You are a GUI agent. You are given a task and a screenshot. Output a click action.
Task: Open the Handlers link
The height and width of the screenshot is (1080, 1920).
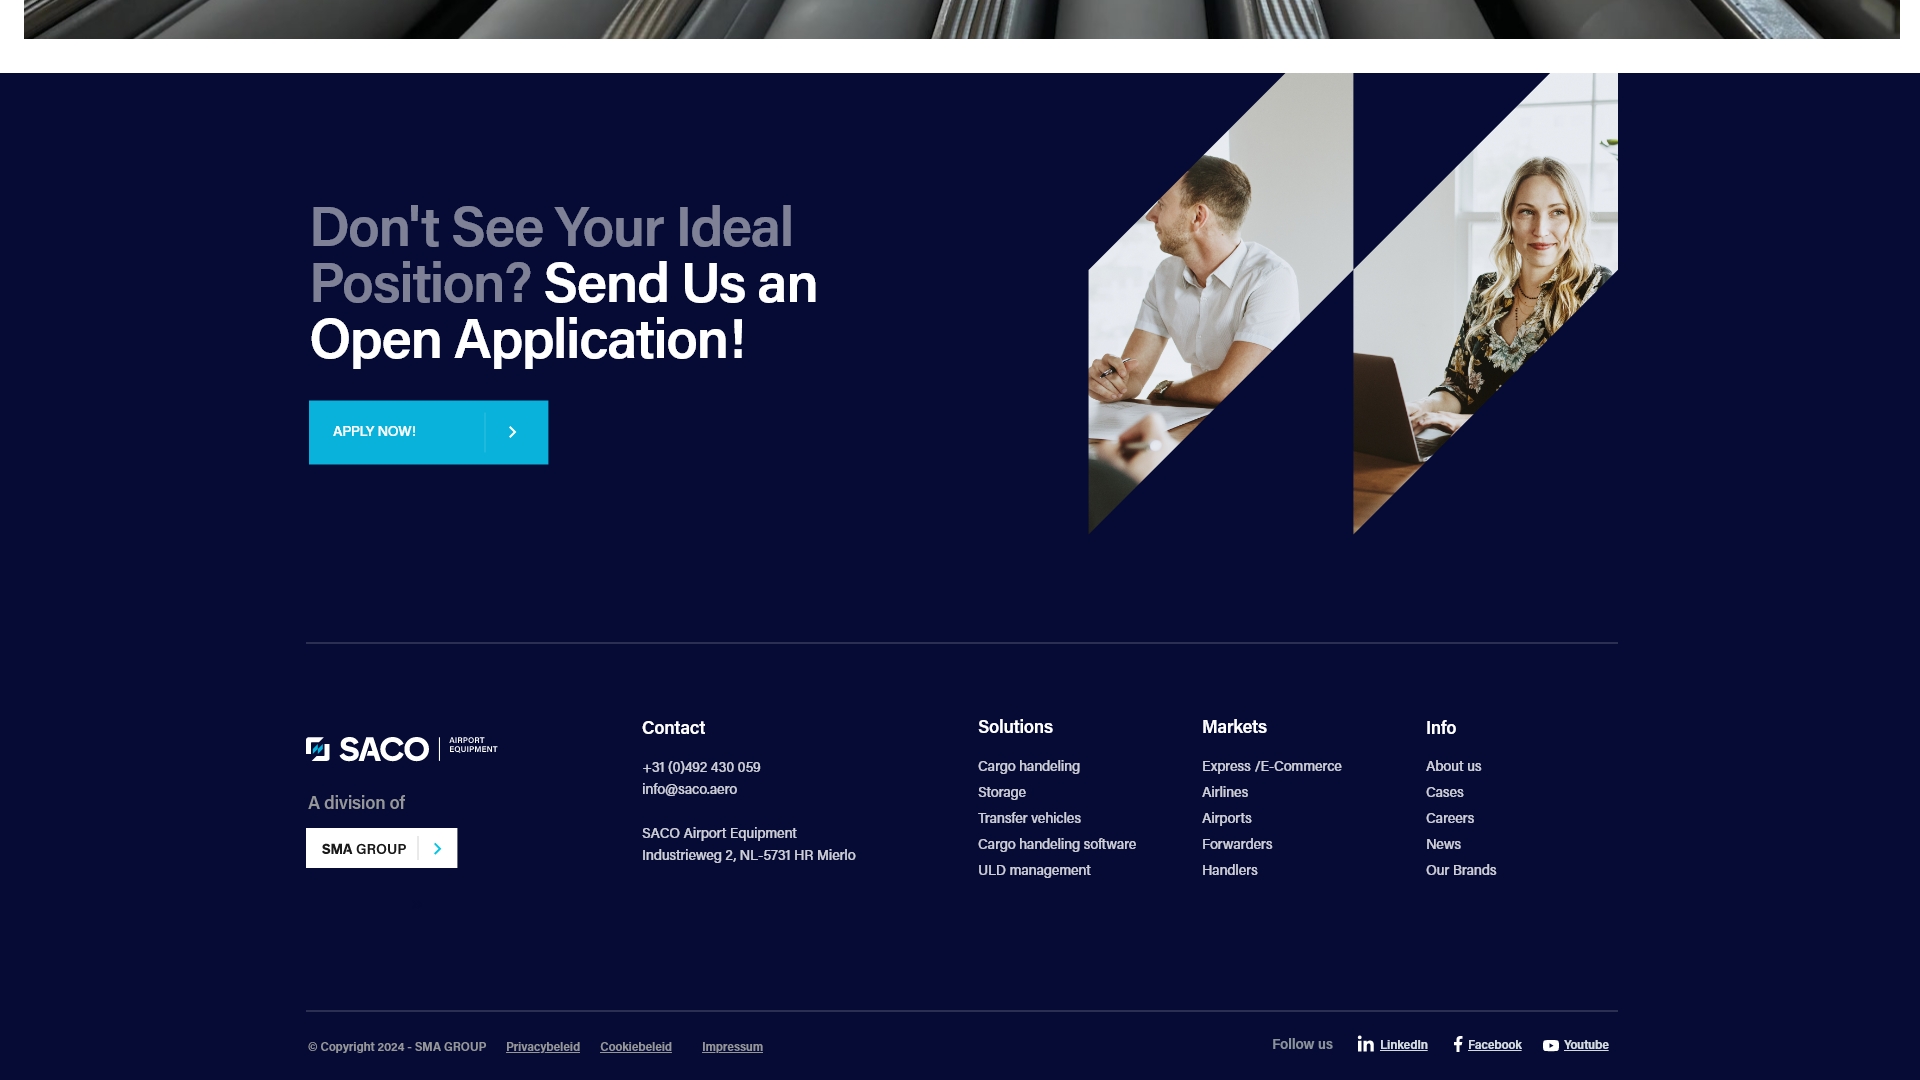(x=1230, y=870)
